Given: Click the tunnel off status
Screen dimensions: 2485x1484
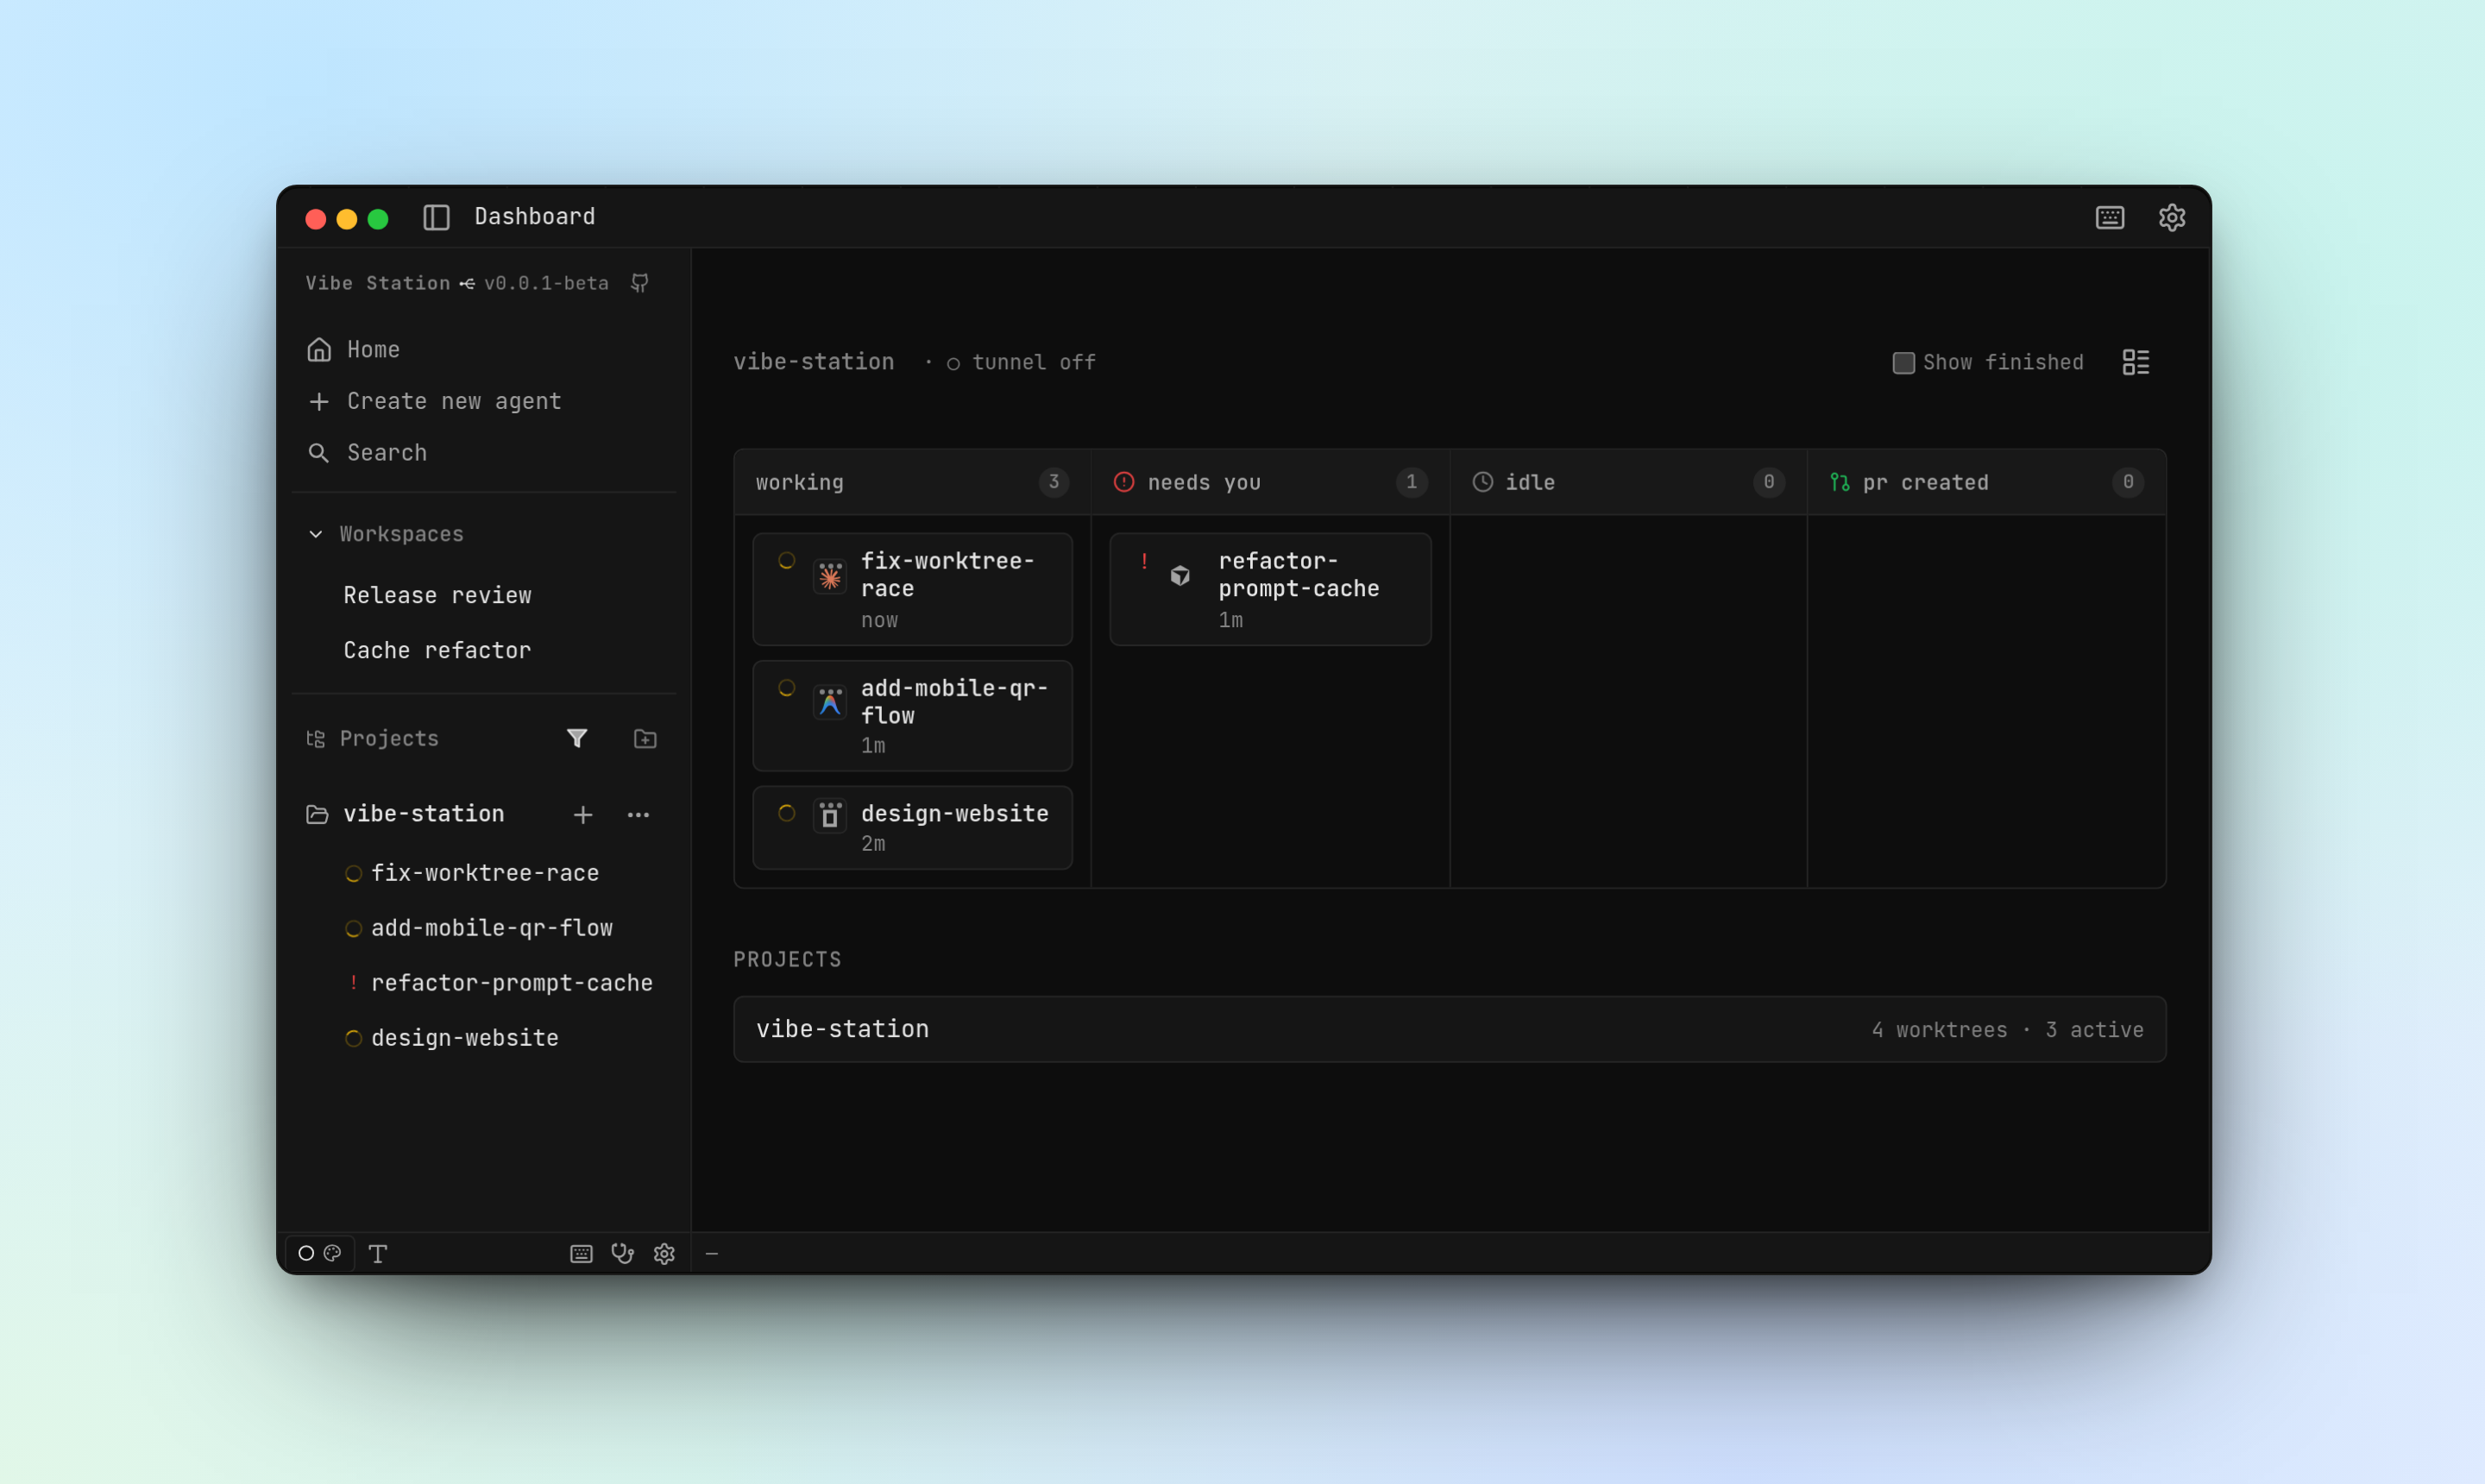Looking at the screenshot, I should (1021, 362).
